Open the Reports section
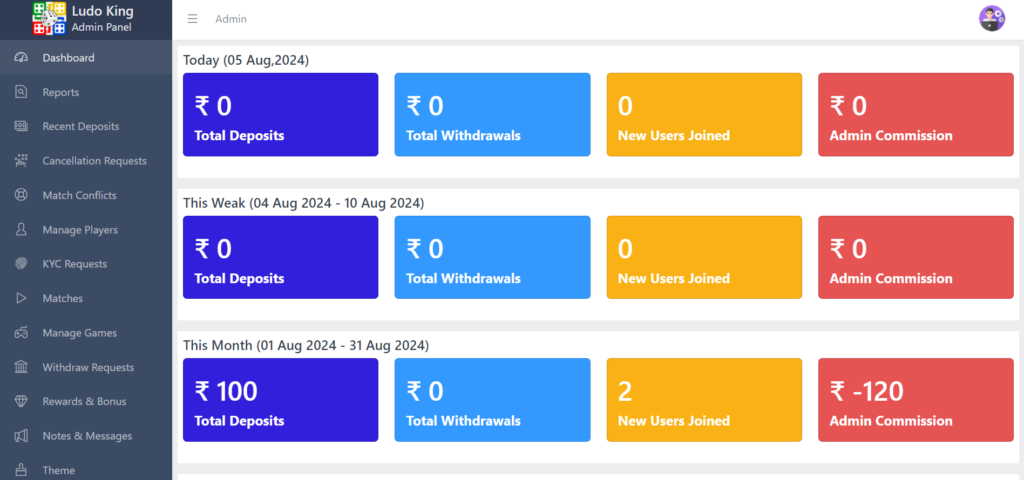Screen dimensions: 1024x480 click(x=86, y=92)
